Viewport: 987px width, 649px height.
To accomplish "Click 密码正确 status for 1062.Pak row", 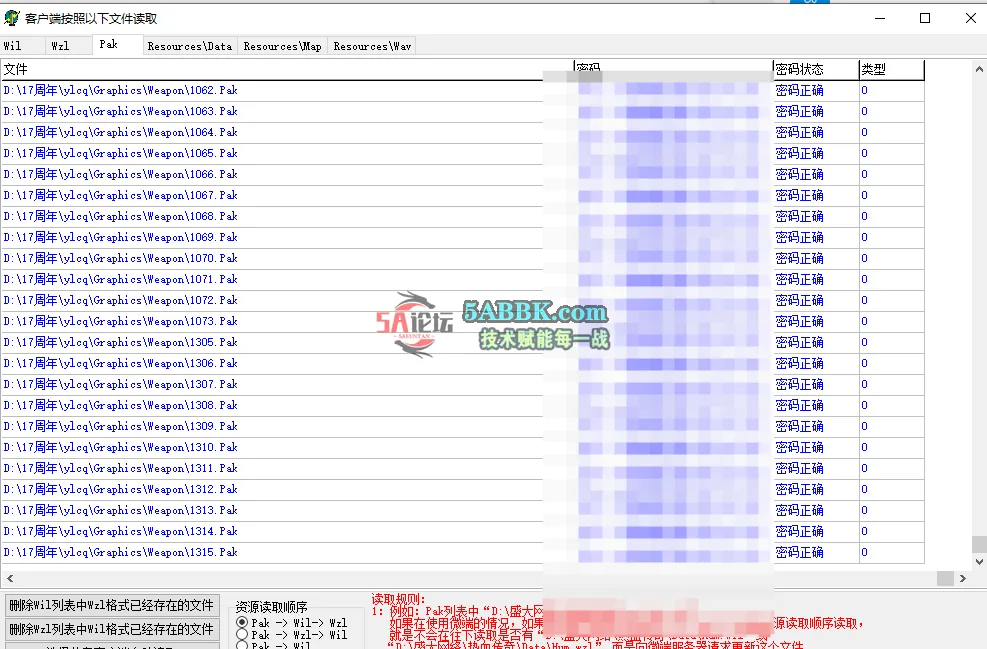I will (x=799, y=91).
